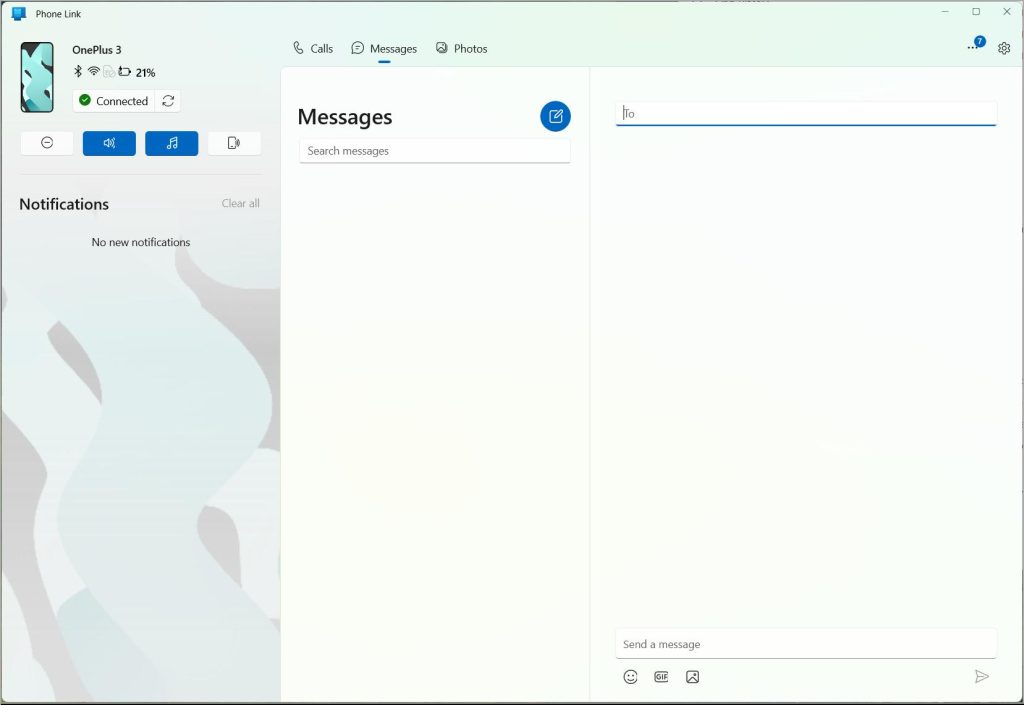Open Phone Link settings via the gear icon
1024x705 pixels.
[x=1003, y=48]
